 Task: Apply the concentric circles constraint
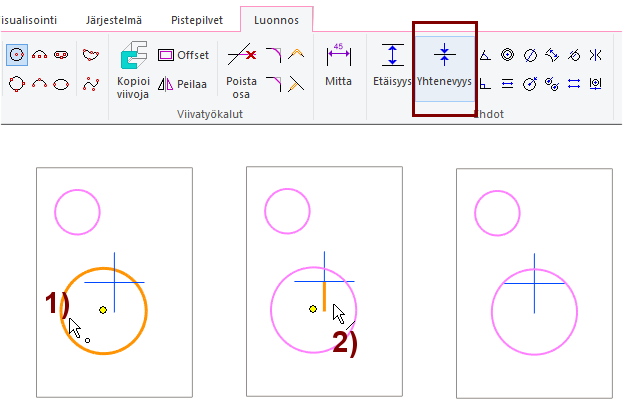507,55
